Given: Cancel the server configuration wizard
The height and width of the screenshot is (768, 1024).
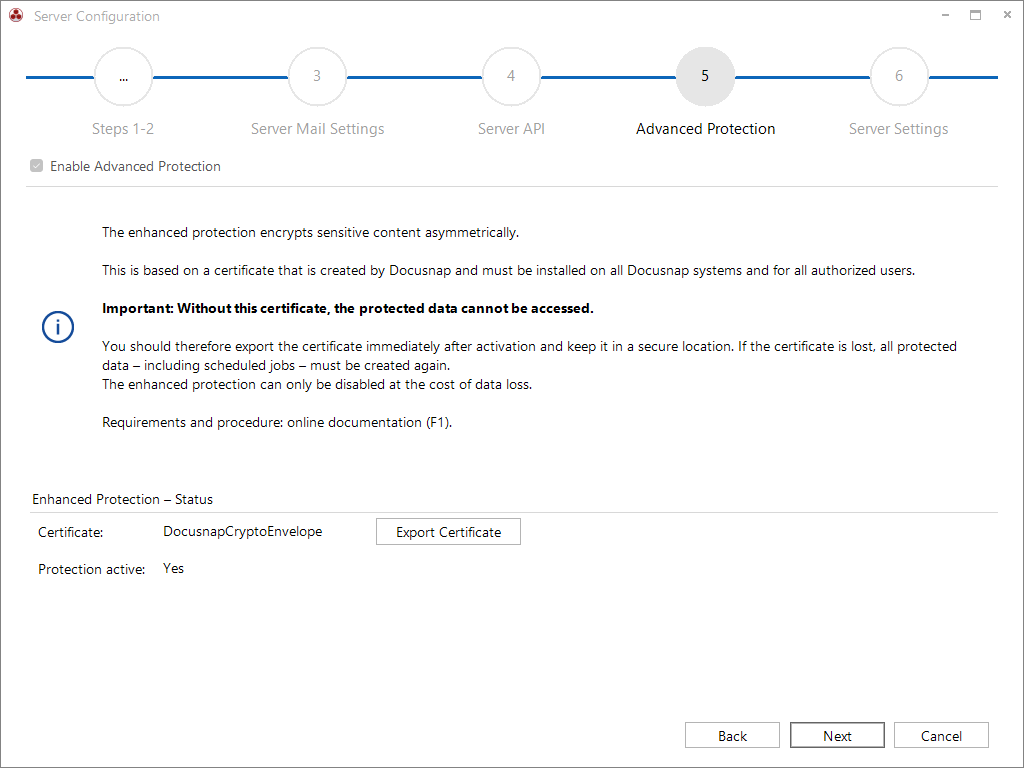Looking at the screenshot, I should 941,735.
